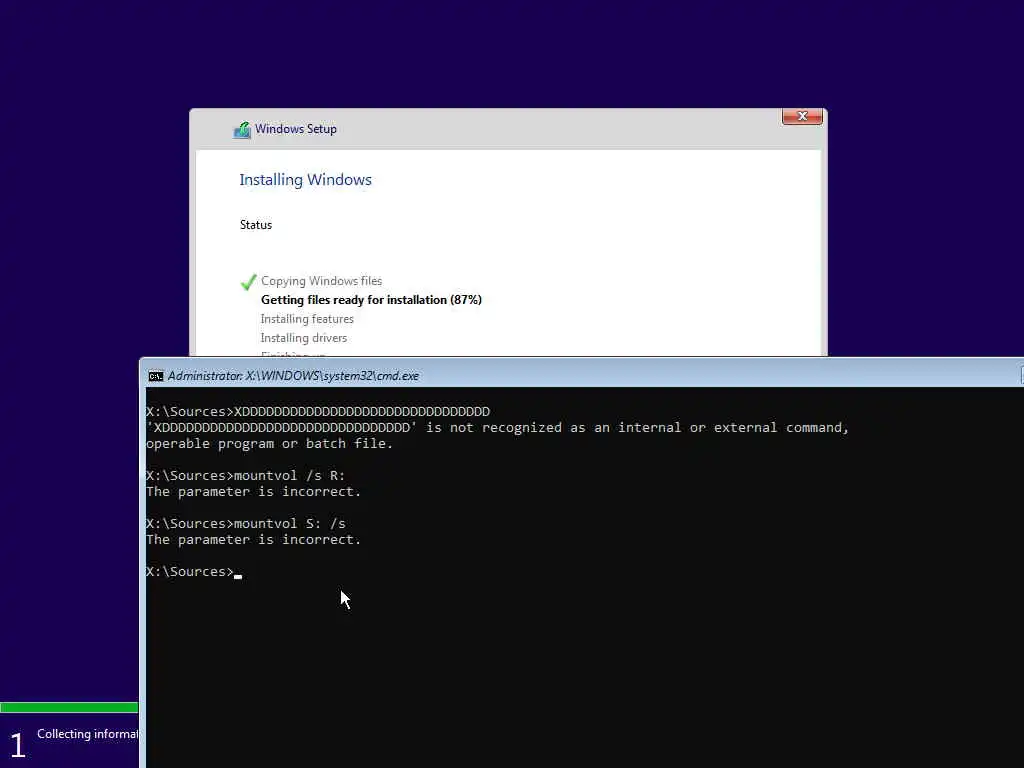The image size is (1024, 768).
Task: Click the cmd.exe icon in title bar
Action: coord(156,376)
